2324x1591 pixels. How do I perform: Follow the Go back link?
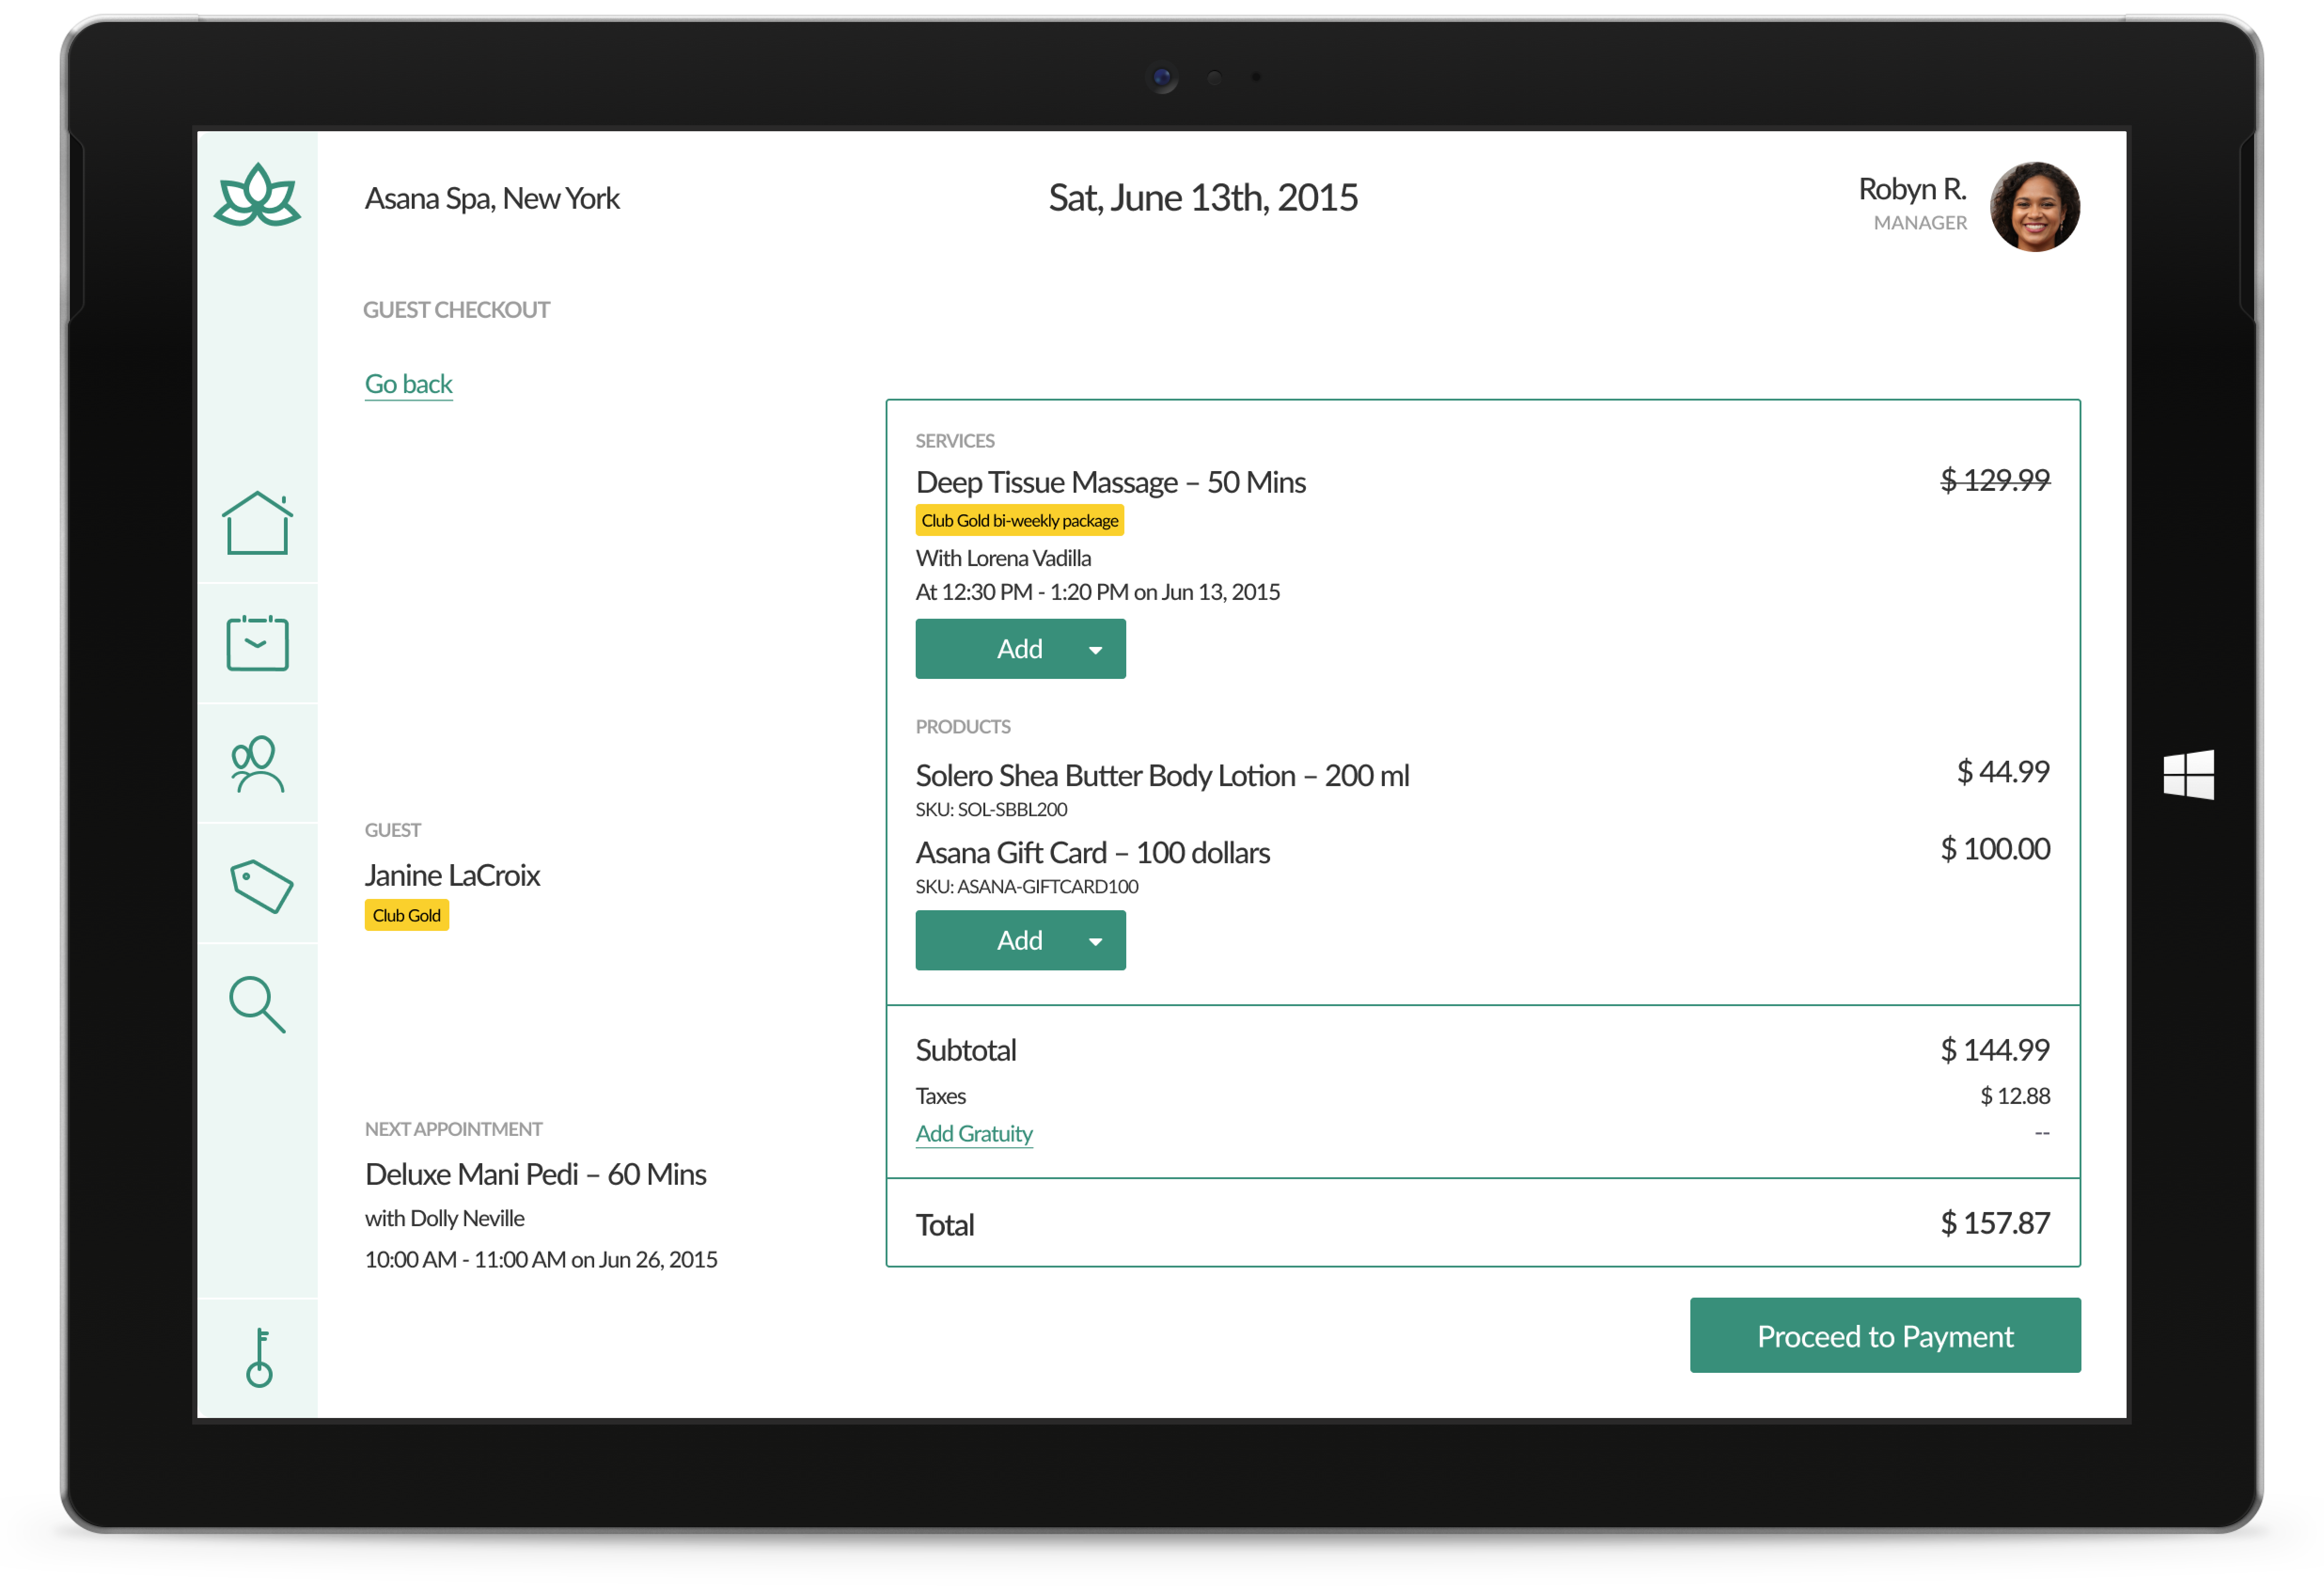[x=408, y=384]
